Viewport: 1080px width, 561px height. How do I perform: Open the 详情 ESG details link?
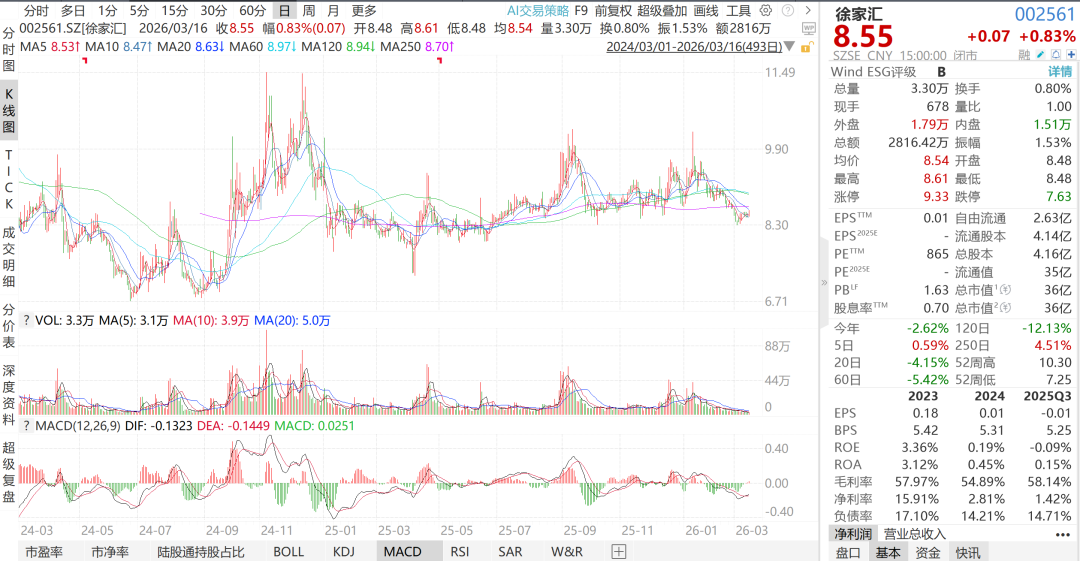1059,72
